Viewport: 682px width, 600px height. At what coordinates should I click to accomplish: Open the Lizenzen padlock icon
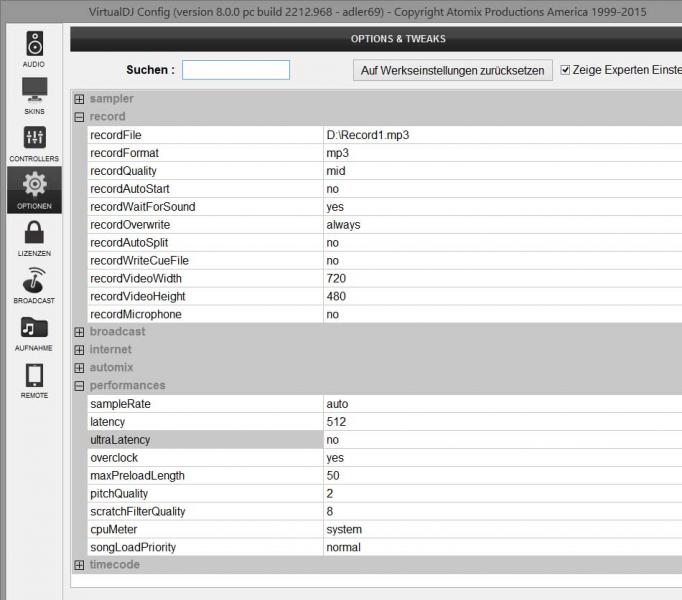pos(34,232)
